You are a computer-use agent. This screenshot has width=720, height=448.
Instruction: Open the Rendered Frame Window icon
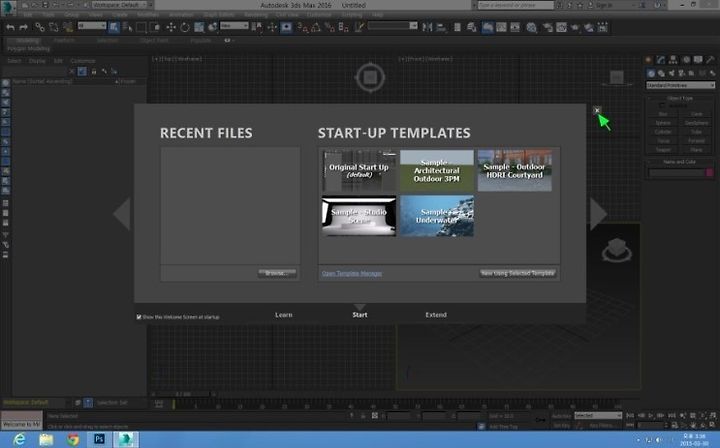(561, 28)
